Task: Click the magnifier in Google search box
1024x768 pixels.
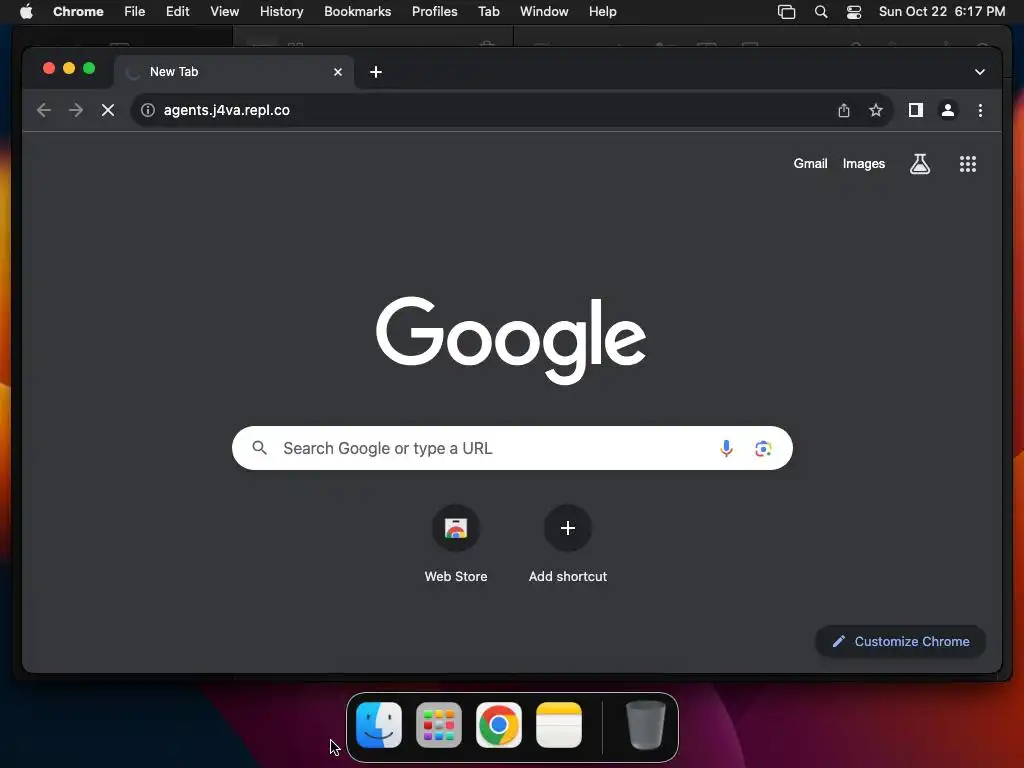Action: coord(259,448)
